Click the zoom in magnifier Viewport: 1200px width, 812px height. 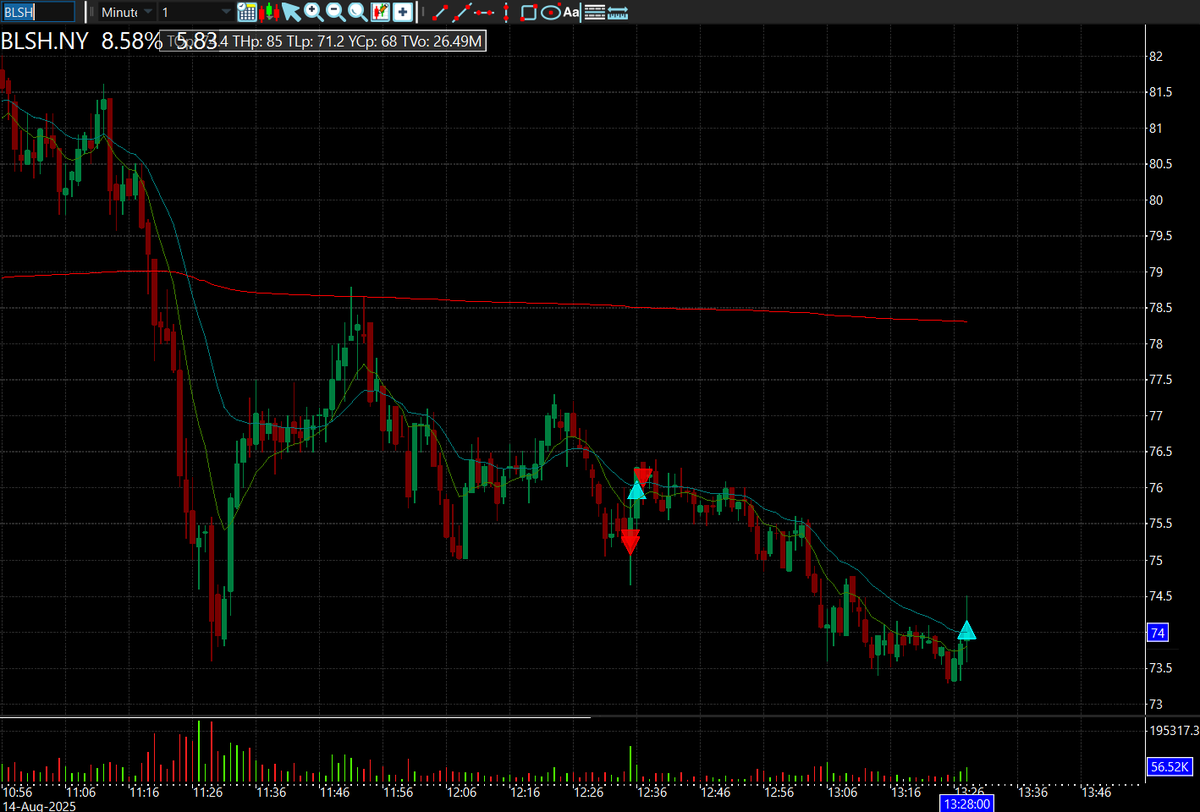pyautogui.click(x=313, y=12)
